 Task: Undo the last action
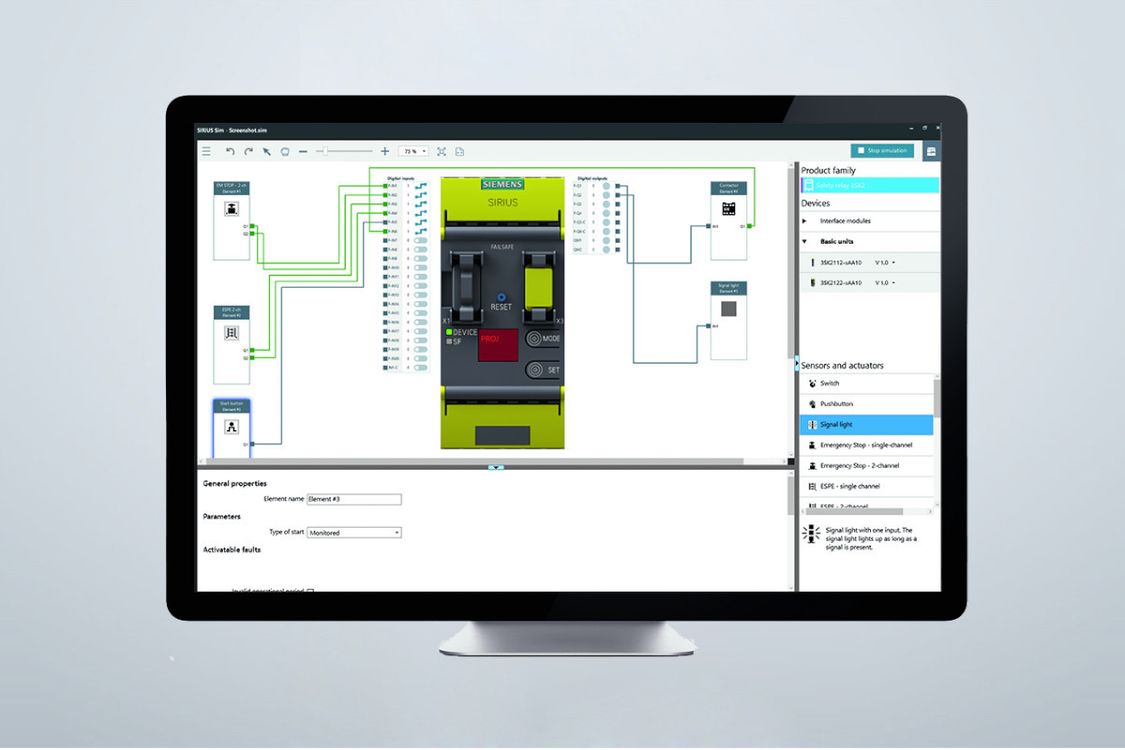point(230,151)
